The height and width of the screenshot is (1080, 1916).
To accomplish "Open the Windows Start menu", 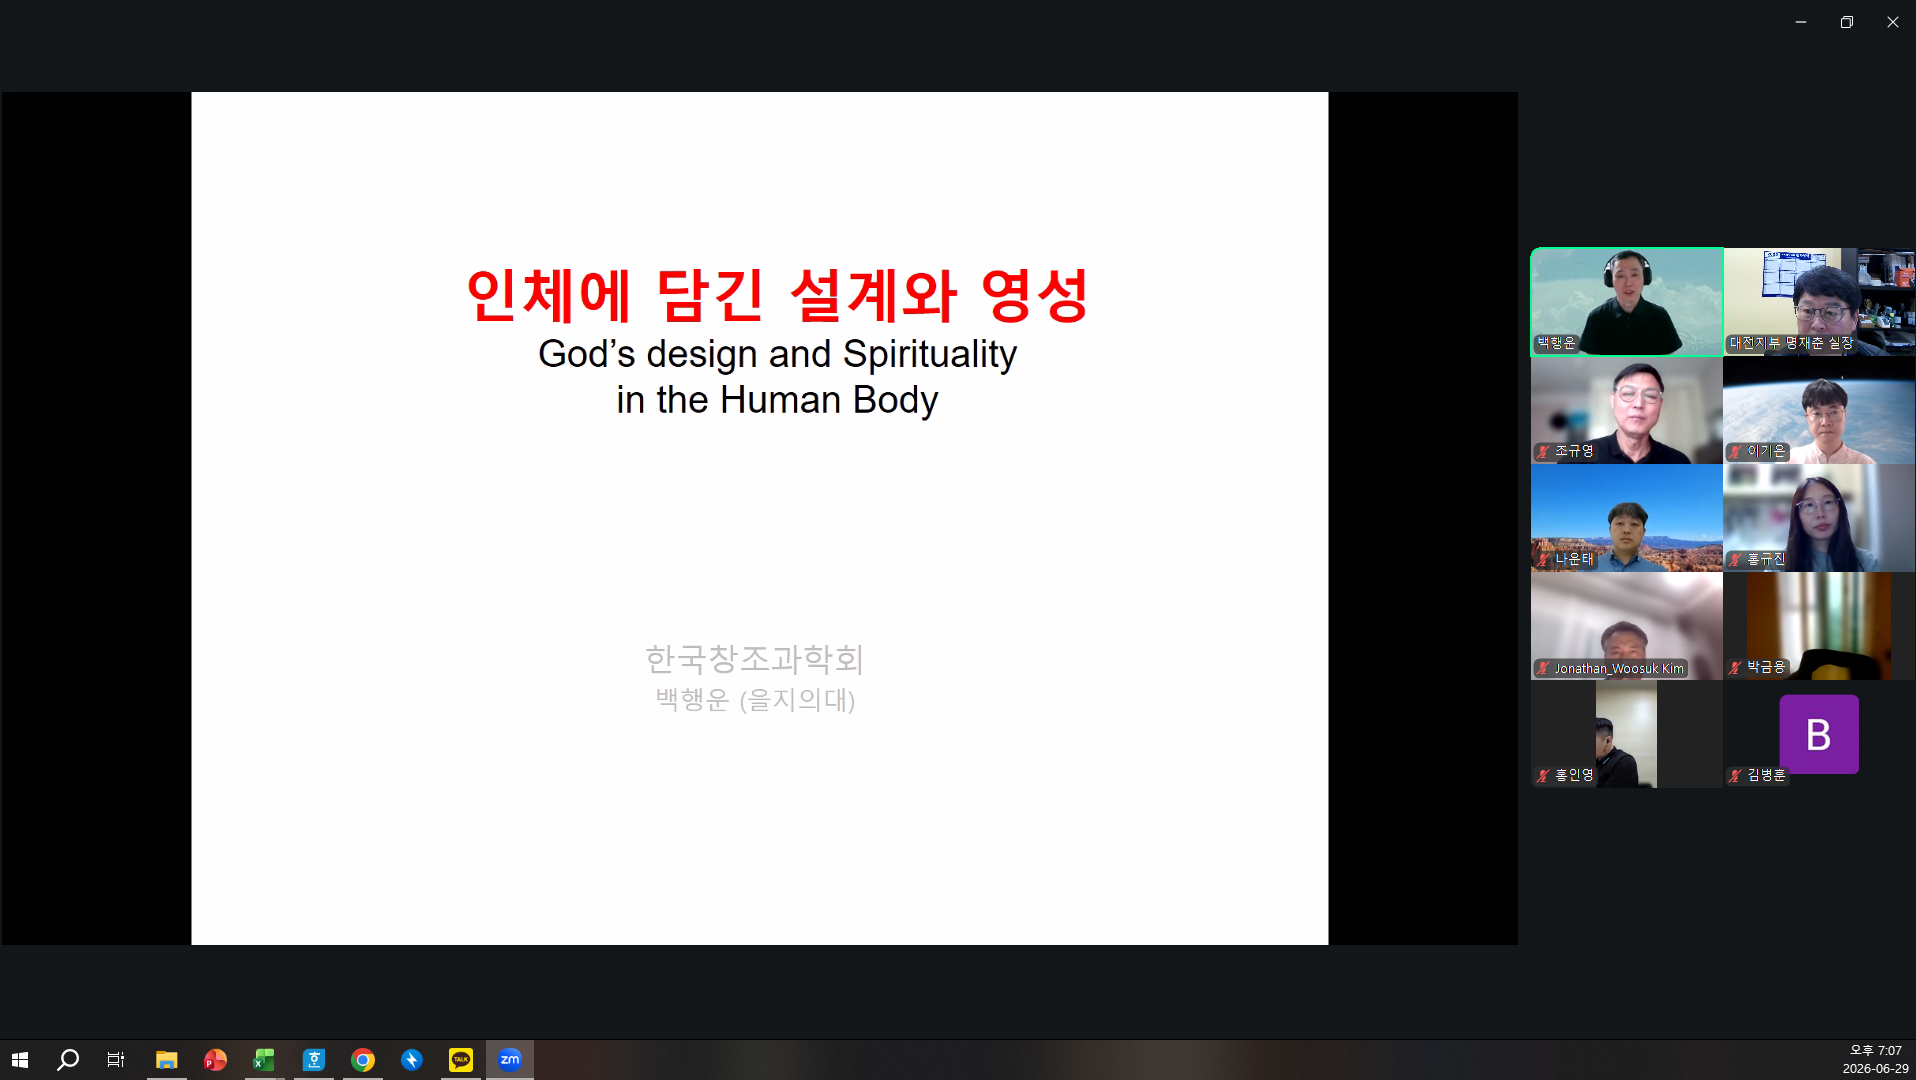I will 20,1060.
